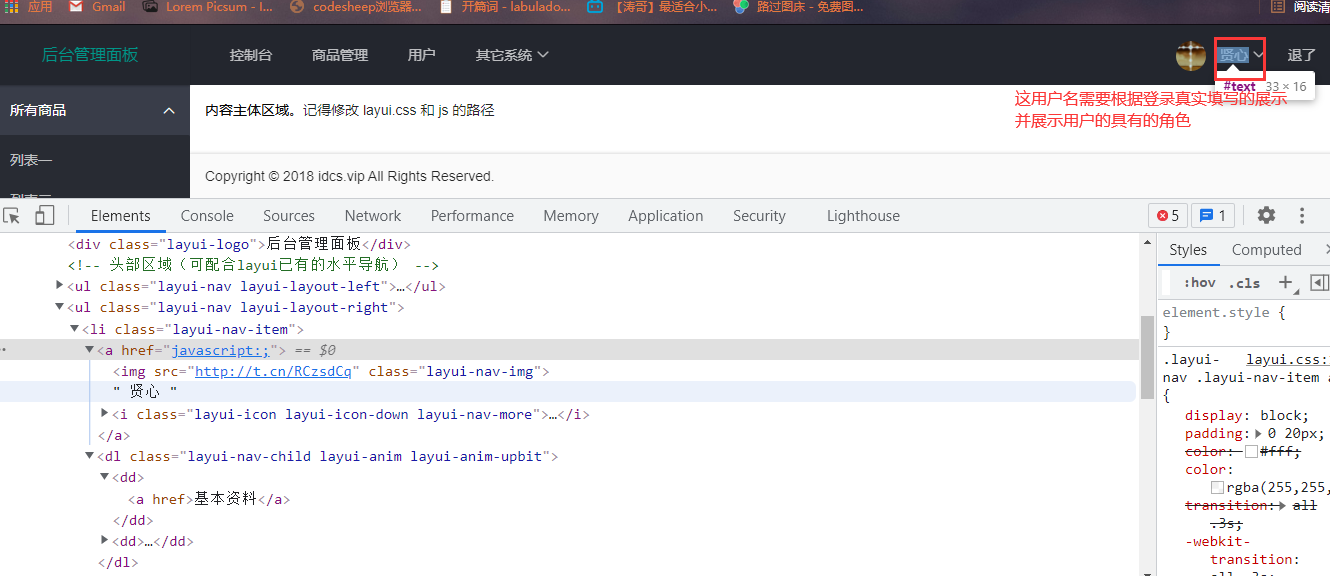Expand the padding property triangle in Styles

(x=1259, y=434)
